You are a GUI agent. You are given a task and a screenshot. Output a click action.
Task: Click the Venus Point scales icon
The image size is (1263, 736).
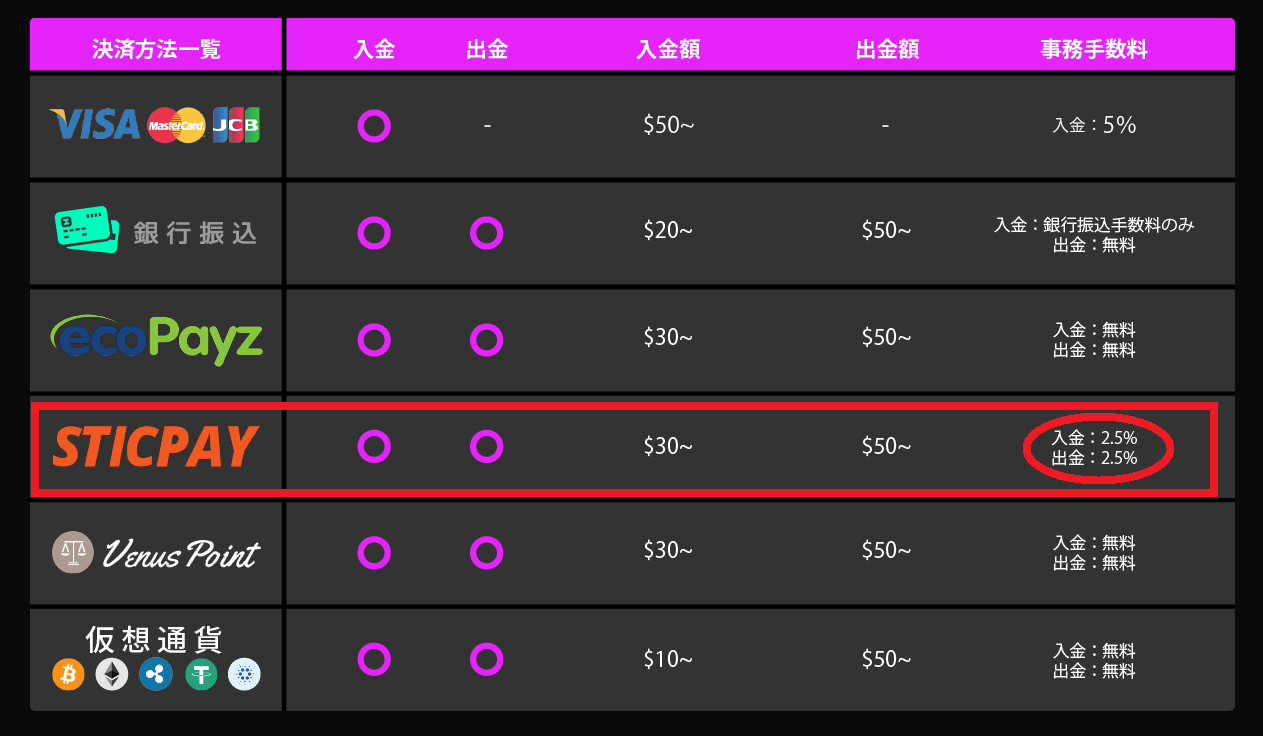[73, 552]
